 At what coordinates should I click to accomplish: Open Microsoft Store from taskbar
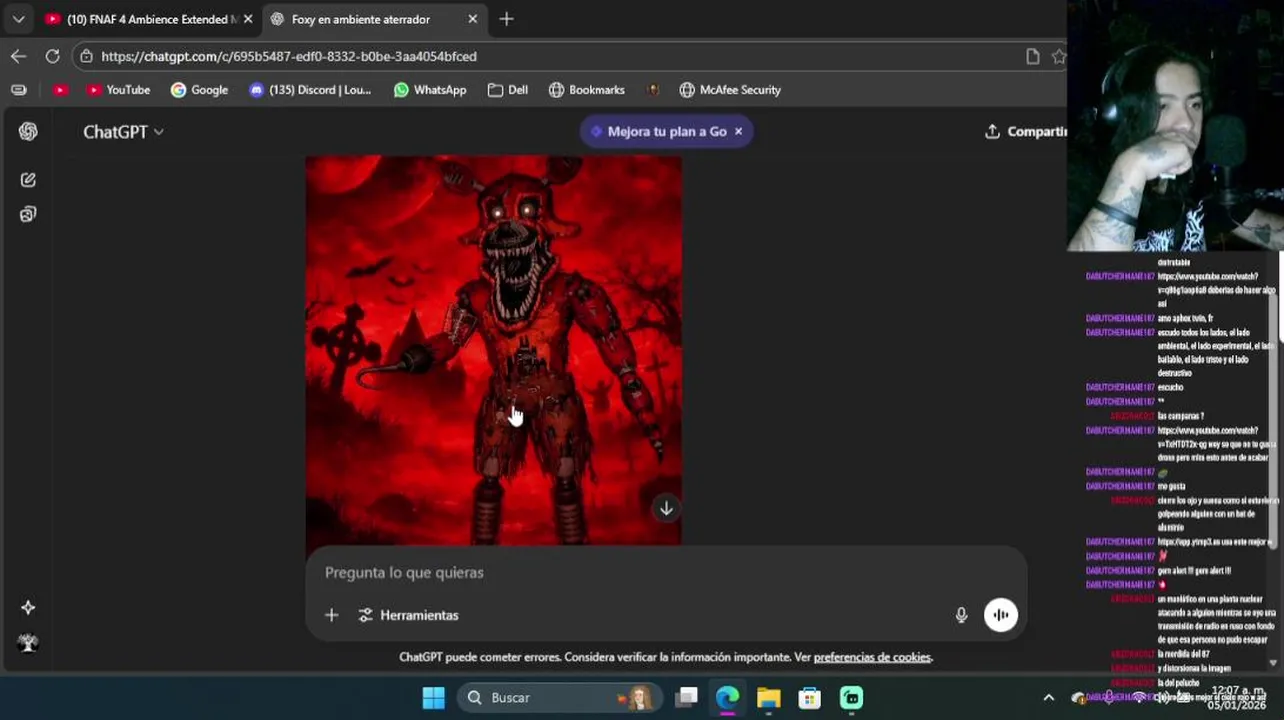click(x=809, y=697)
